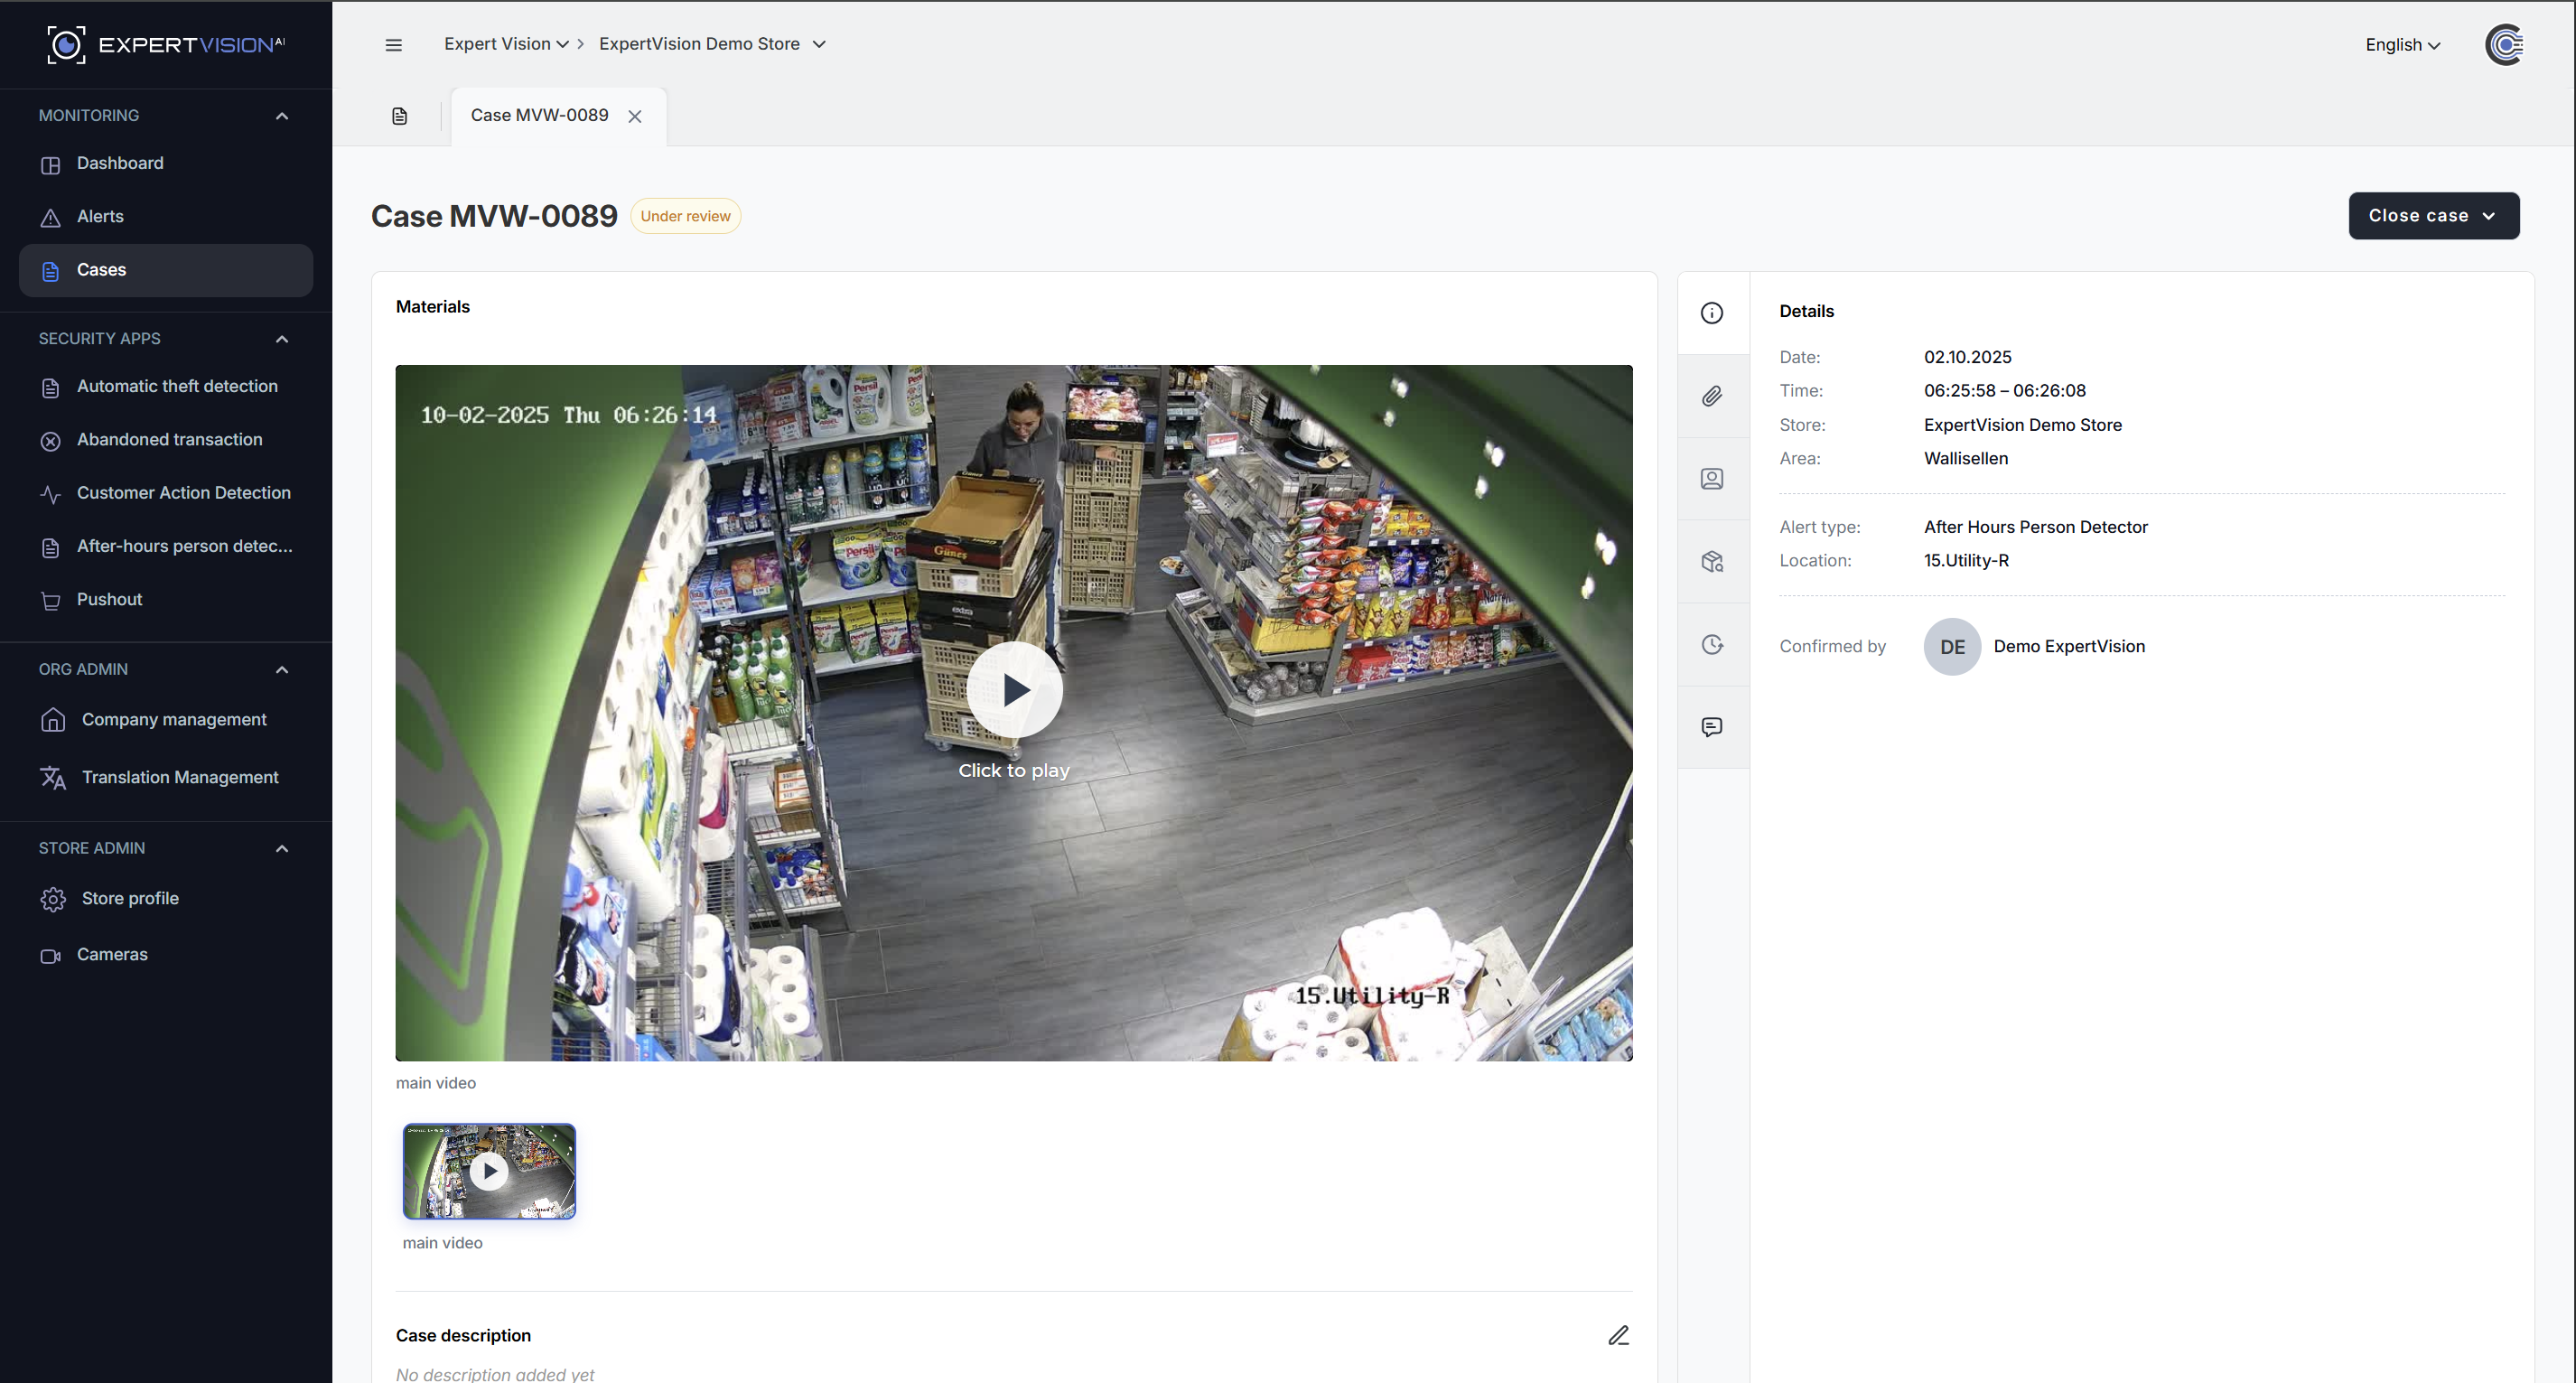Image resolution: width=2576 pixels, height=1383 pixels.
Task: Click the info details panel icon
Action: pos(1712,313)
